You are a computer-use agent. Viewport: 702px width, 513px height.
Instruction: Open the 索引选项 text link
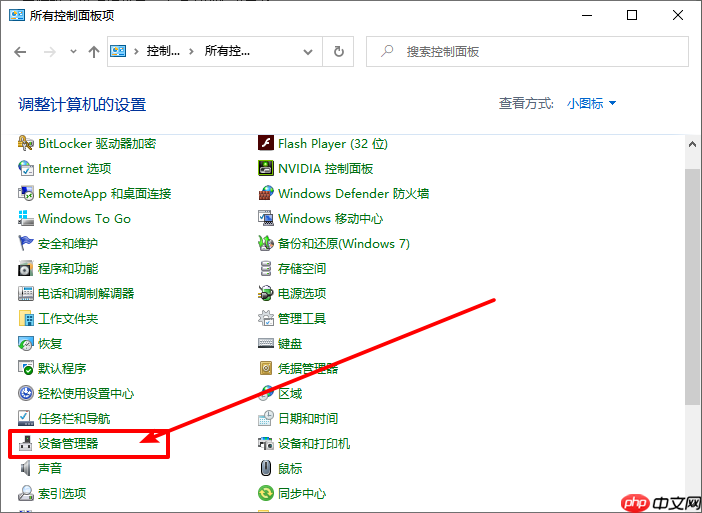pyautogui.click(x=62, y=494)
